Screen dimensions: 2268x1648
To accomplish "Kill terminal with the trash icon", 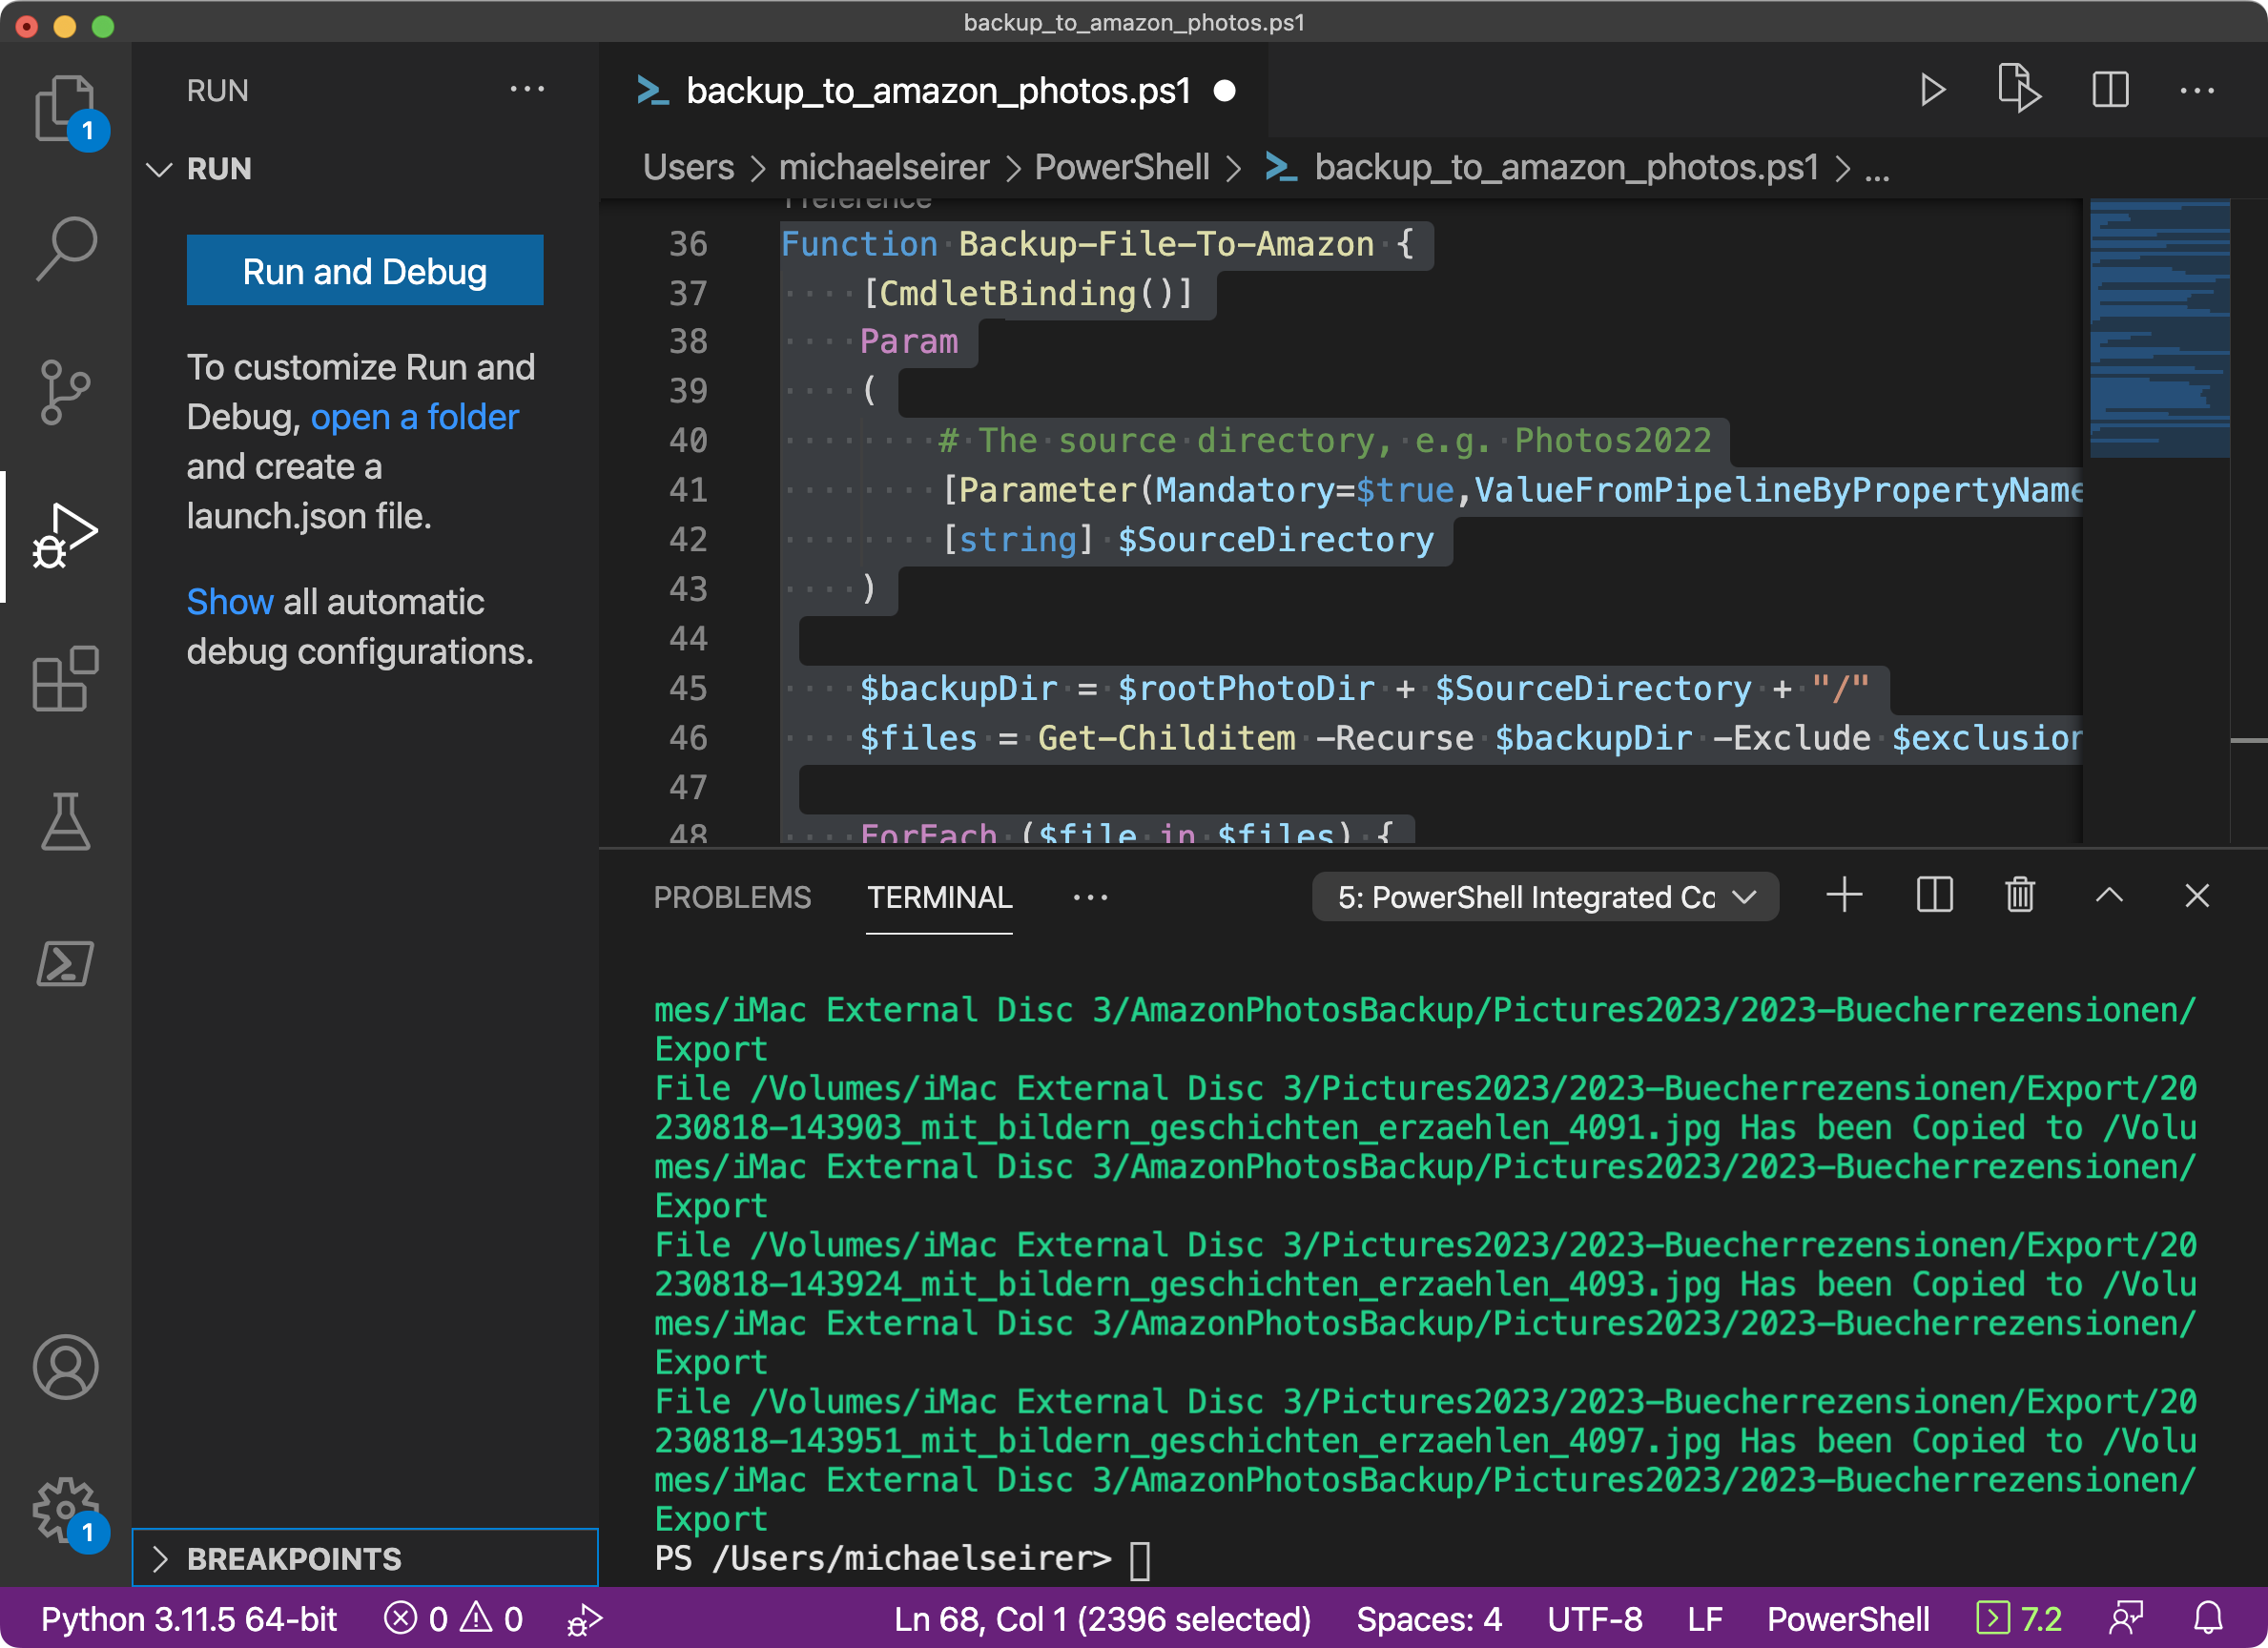I will 2019,895.
